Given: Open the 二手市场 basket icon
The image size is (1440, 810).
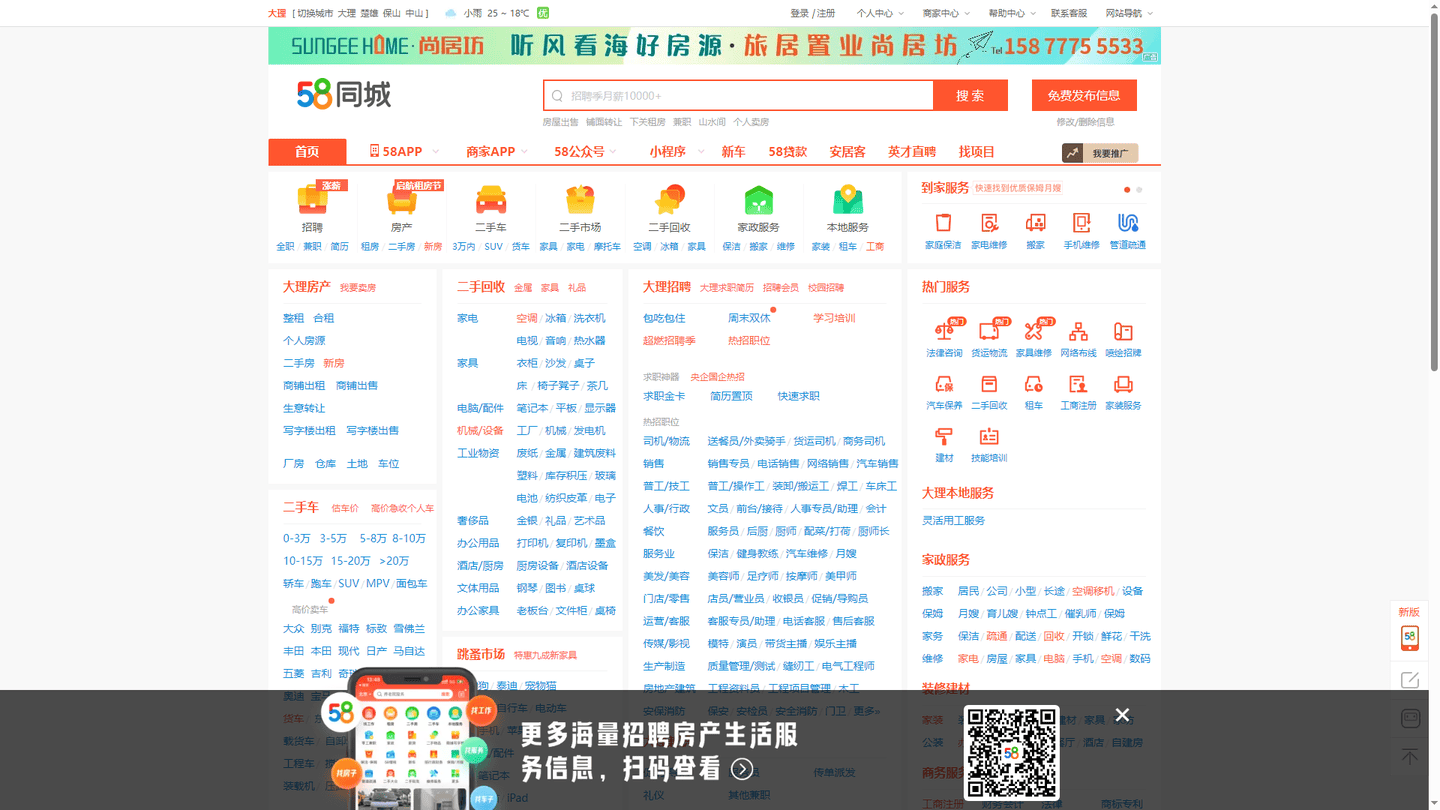Looking at the screenshot, I should tap(580, 200).
